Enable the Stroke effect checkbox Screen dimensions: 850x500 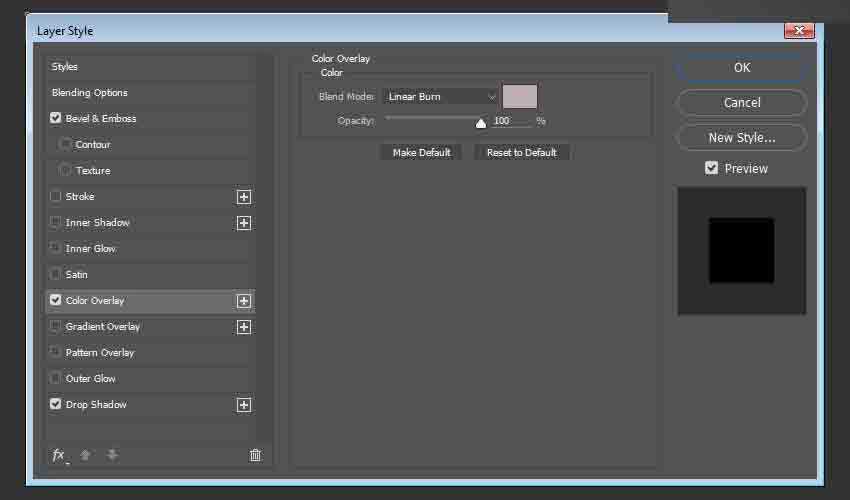pyautogui.click(x=56, y=197)
